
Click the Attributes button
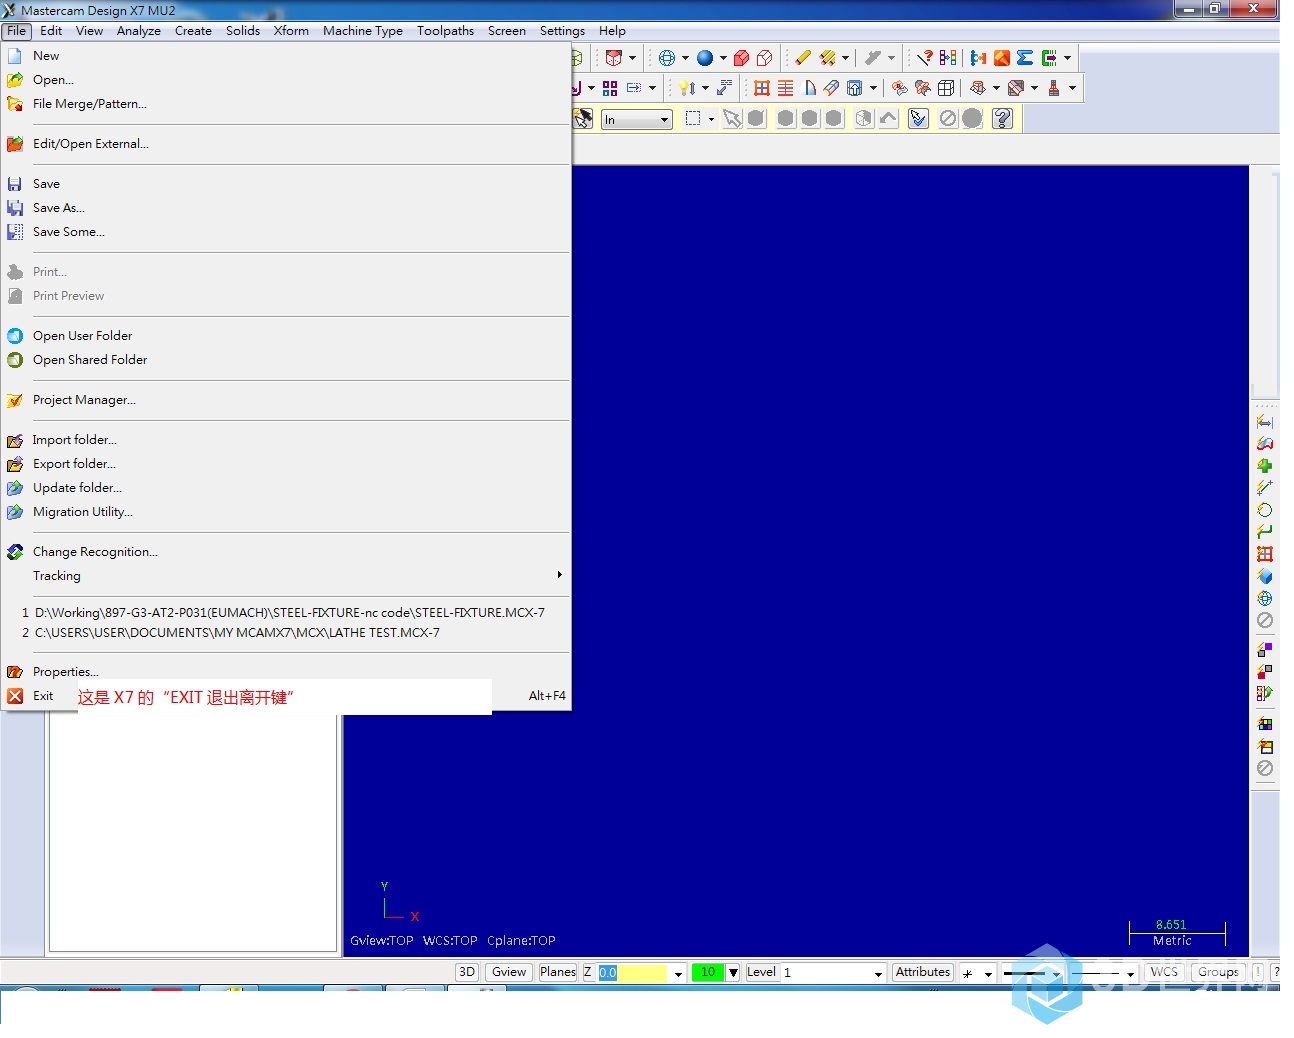(x=923, y=972)
